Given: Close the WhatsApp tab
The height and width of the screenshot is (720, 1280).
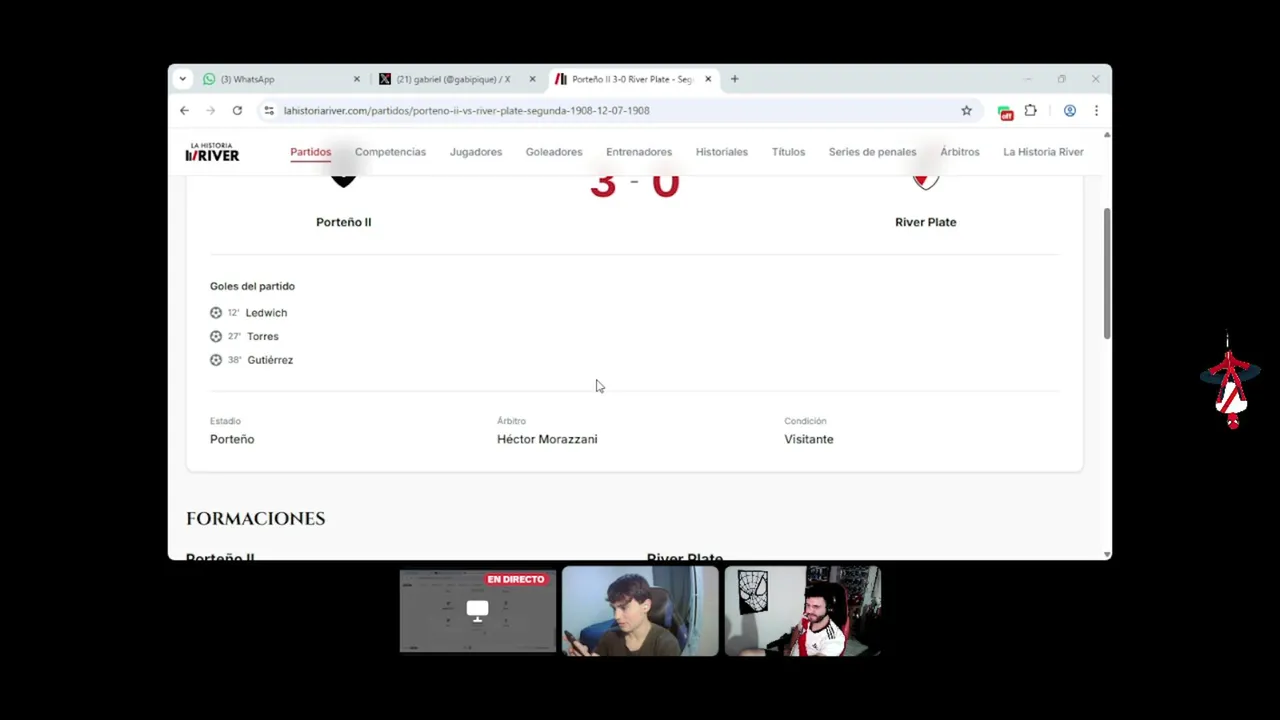Looking at the screenshot, I should tap(356, 79).
